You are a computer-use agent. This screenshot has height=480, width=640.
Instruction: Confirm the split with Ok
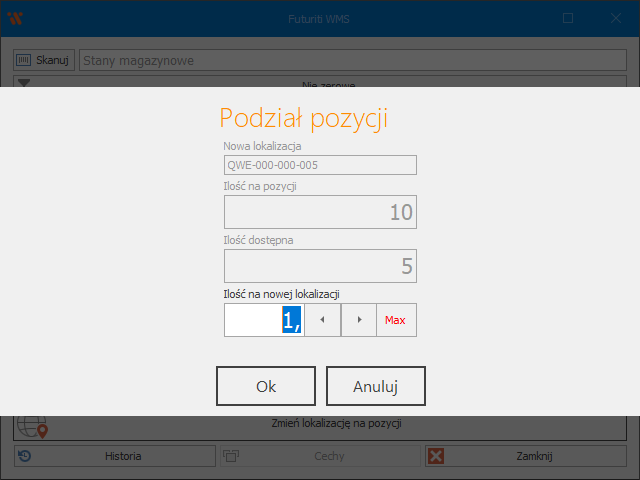(x=266, y=386)
